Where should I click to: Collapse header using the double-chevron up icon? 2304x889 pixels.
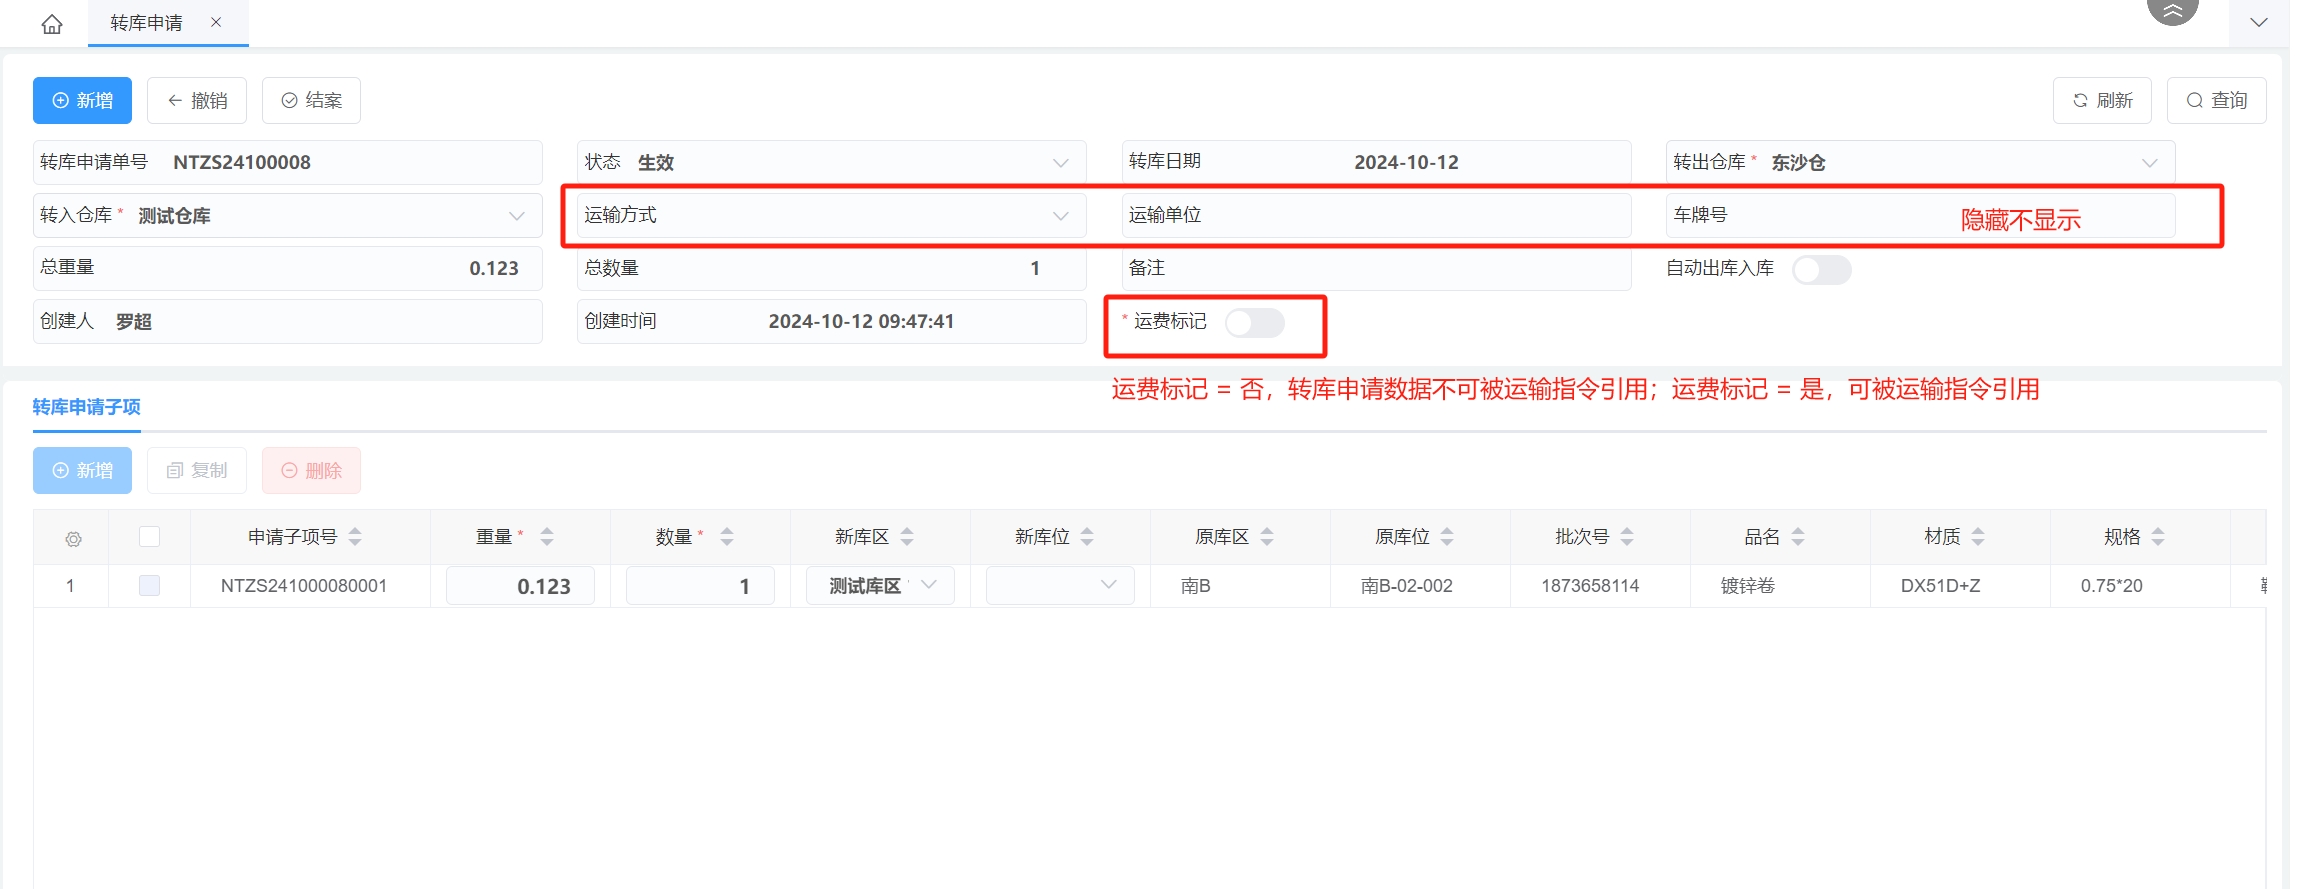coord(2172,11)
